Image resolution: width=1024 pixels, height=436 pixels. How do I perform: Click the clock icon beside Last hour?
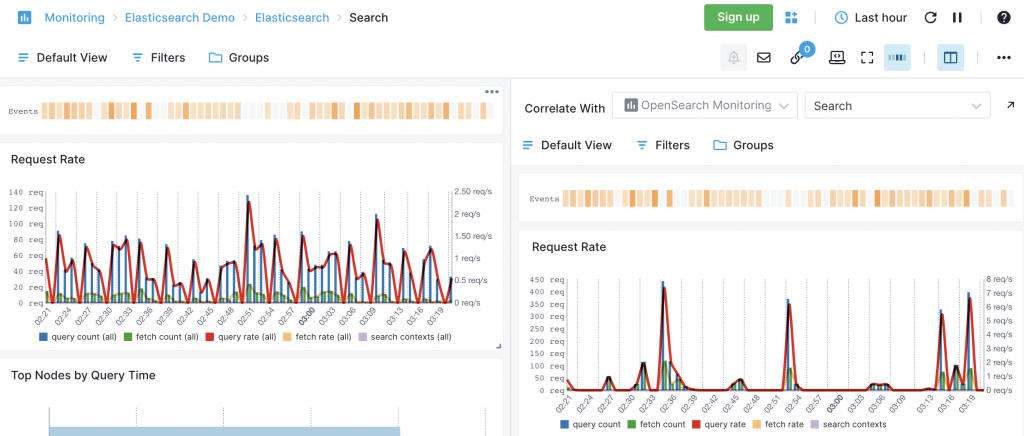[842, 18]
